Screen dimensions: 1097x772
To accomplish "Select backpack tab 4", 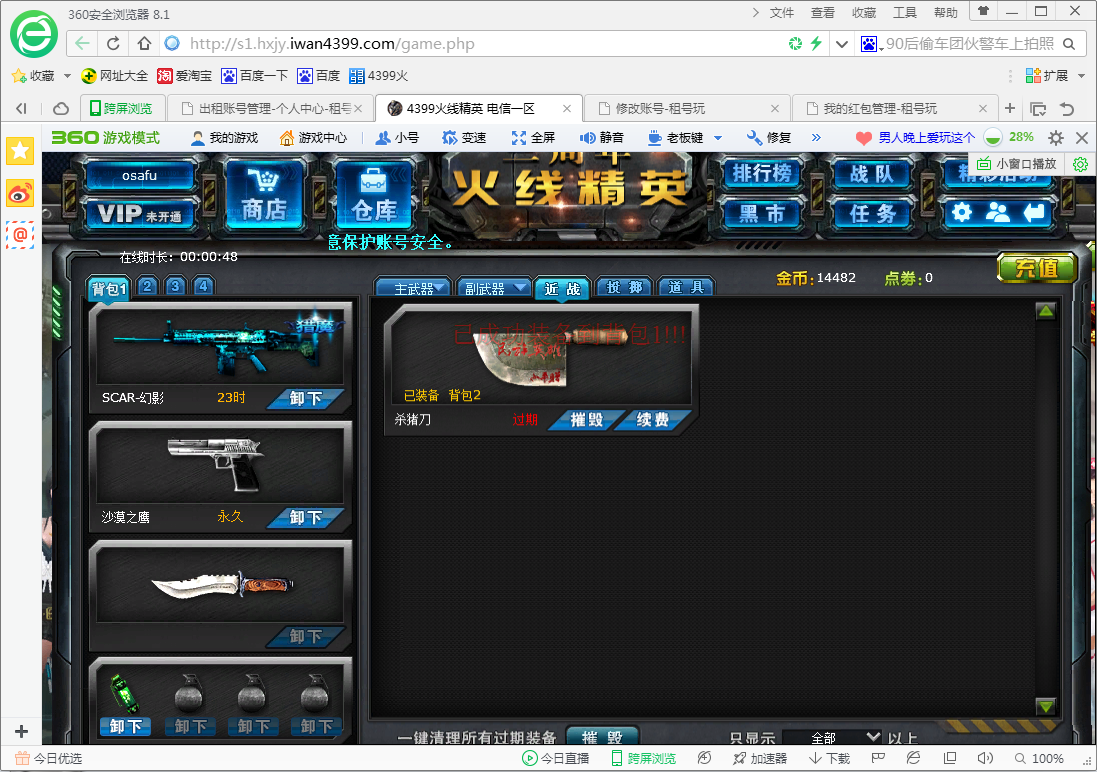I will click(204, 286).
